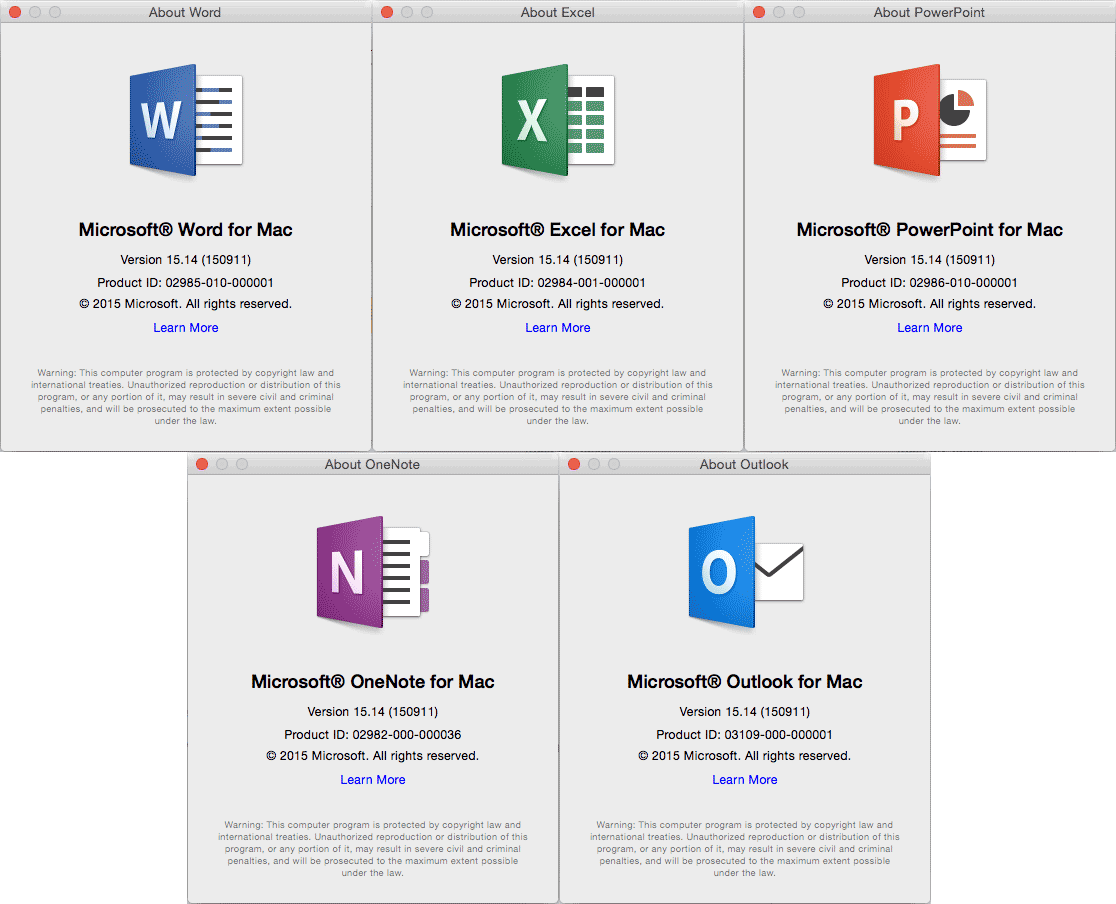Click the copyright line in About Excel
This screenshot has width=1116, height=904.
pos(558,304)
